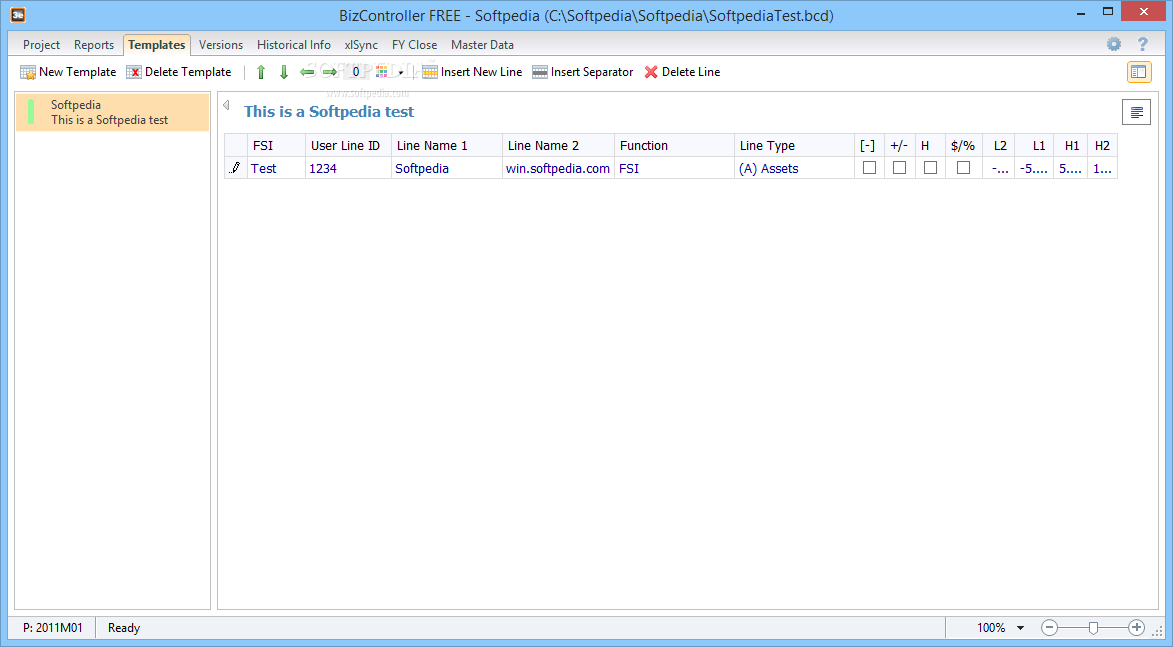Toggle the H checkbox in Test row
Image resolution: width=1173 pixels, height=647 pixels.
point(930,168)
